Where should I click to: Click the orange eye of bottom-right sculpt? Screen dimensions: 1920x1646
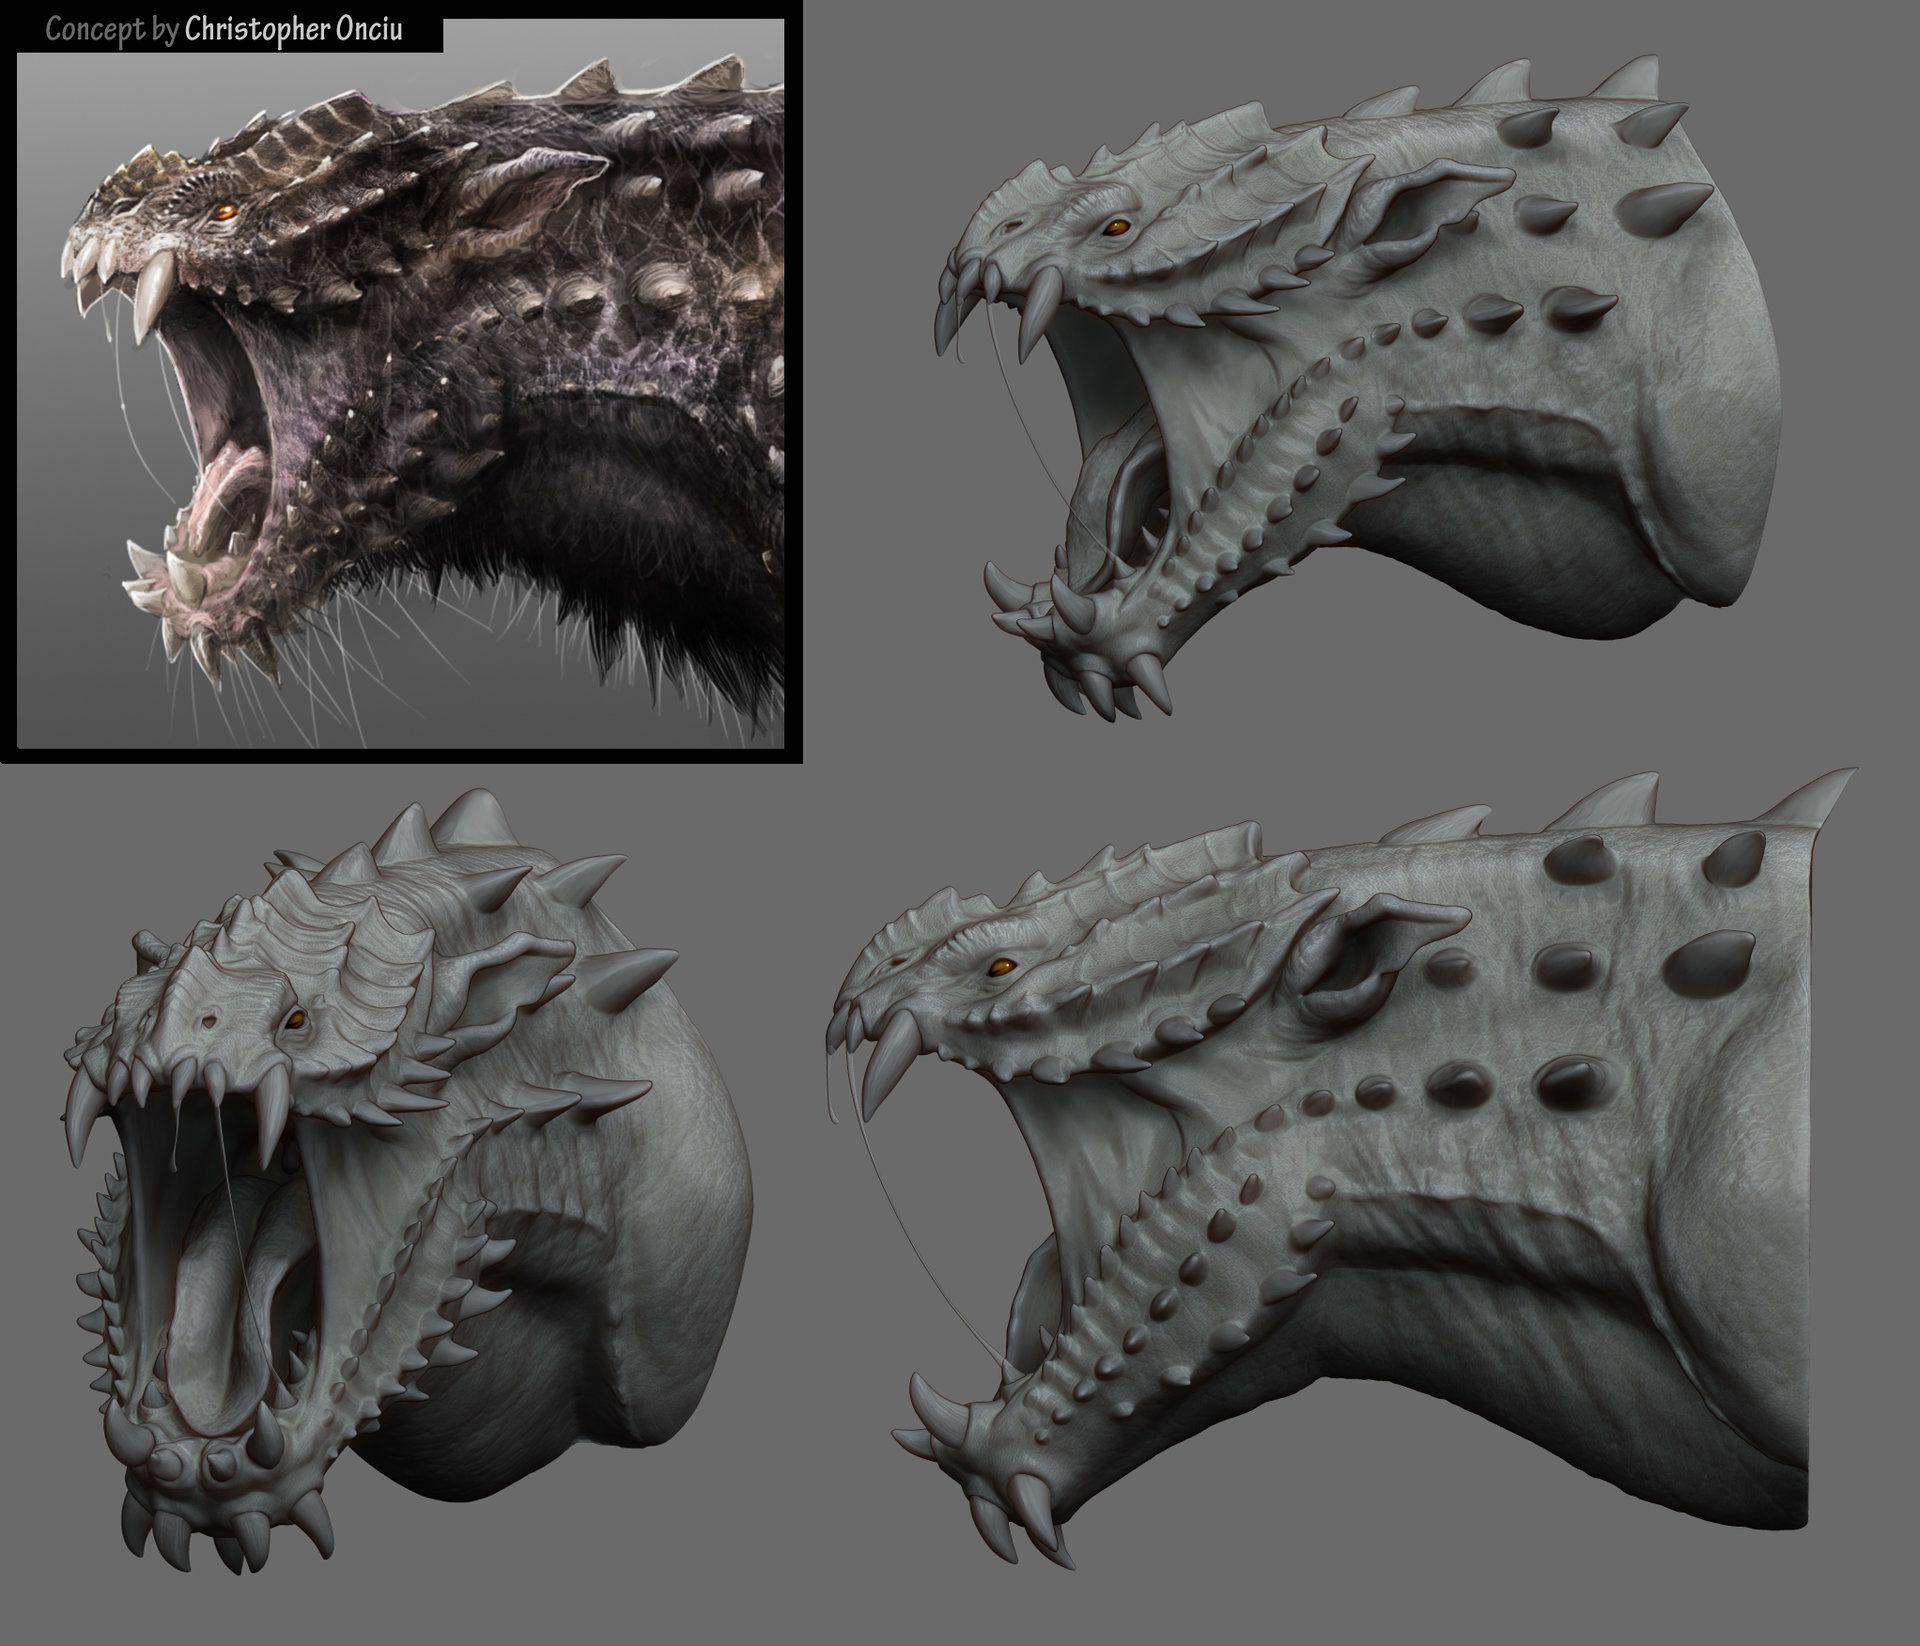(x=1001, y=967)
